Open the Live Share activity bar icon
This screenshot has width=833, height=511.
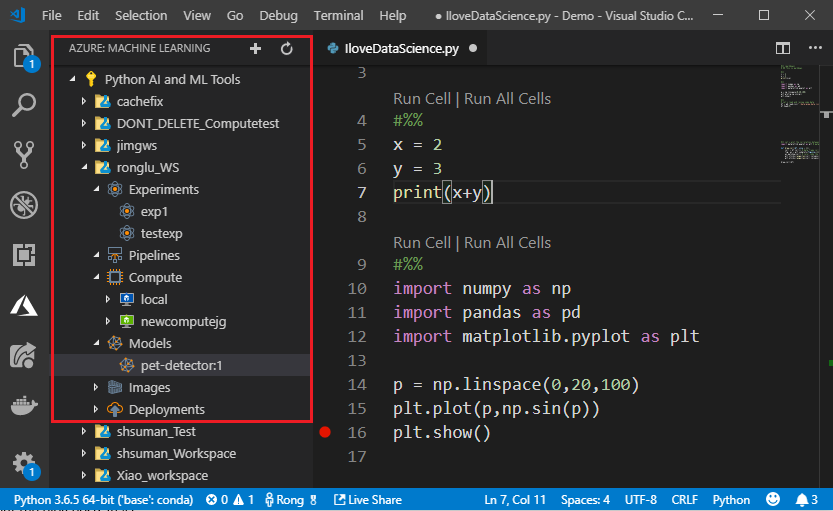[24, 356]
